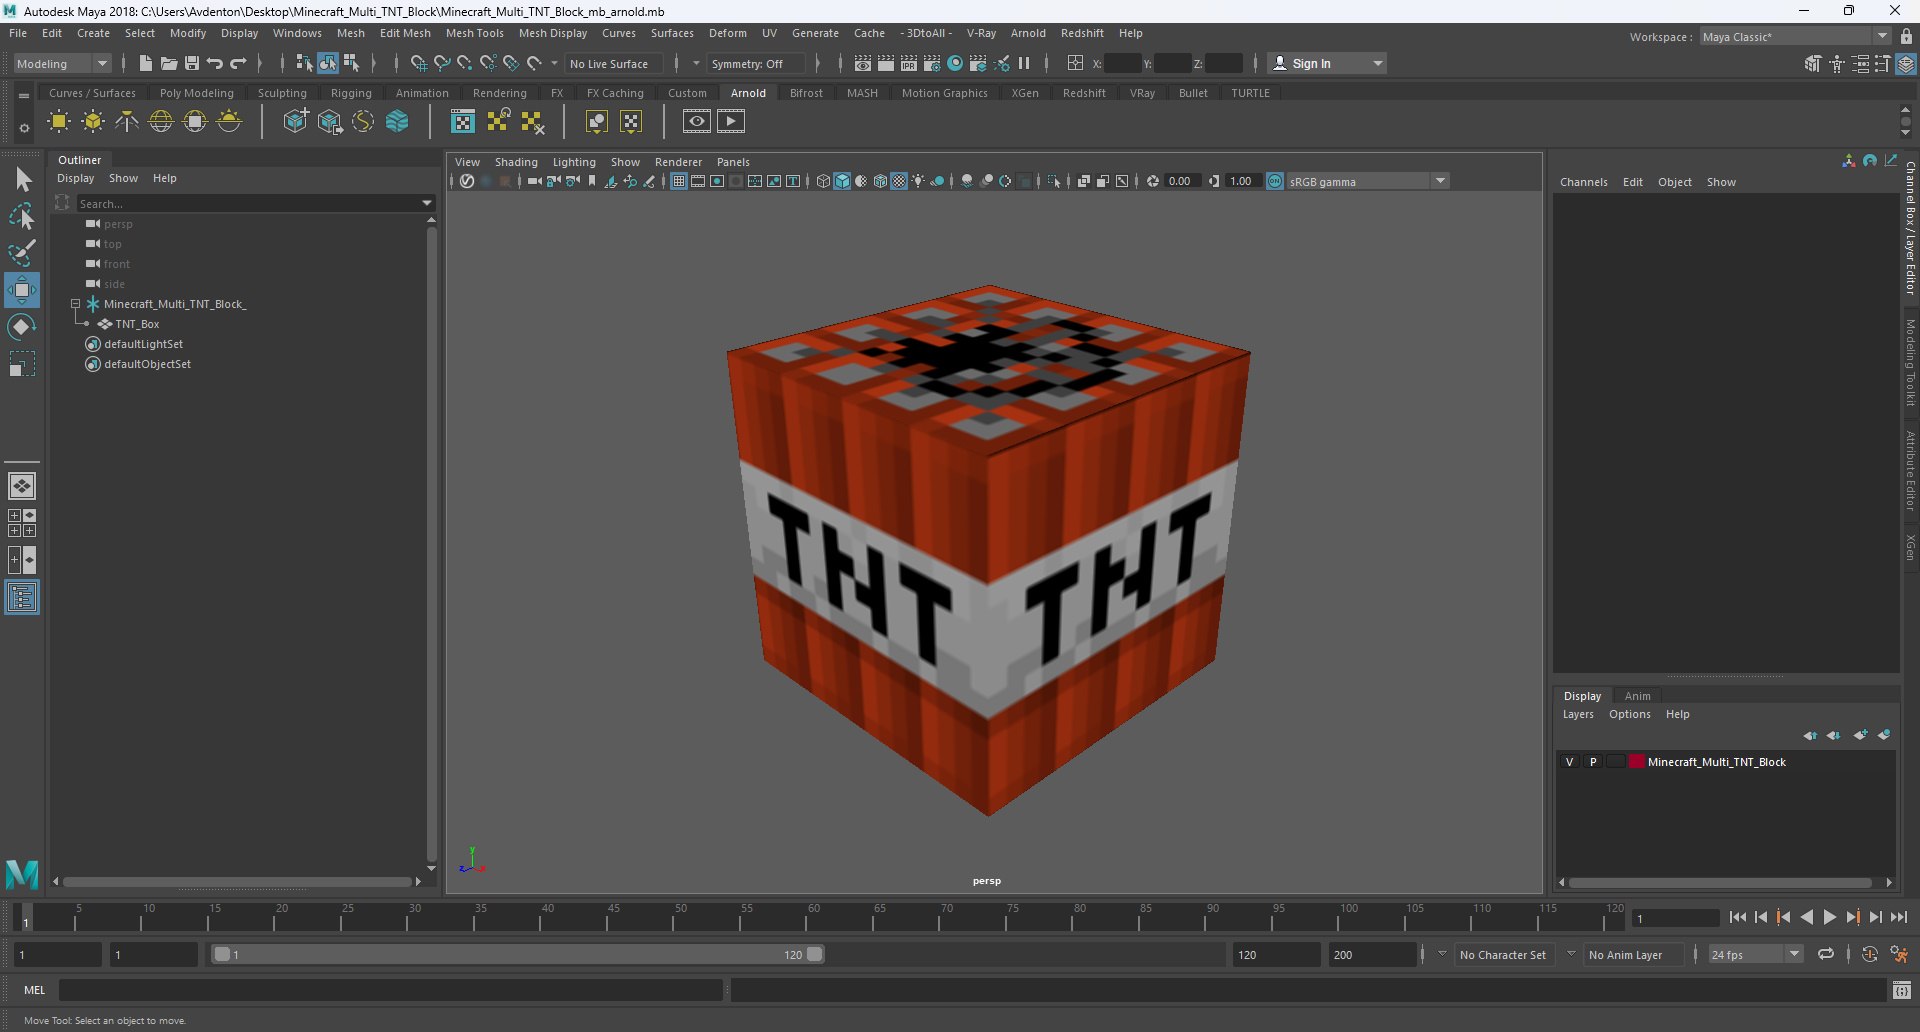Open the Sign In account dropdown
Image resolution: width=1920 pixels, height=1032 pixels.
tap(1328, 63)
